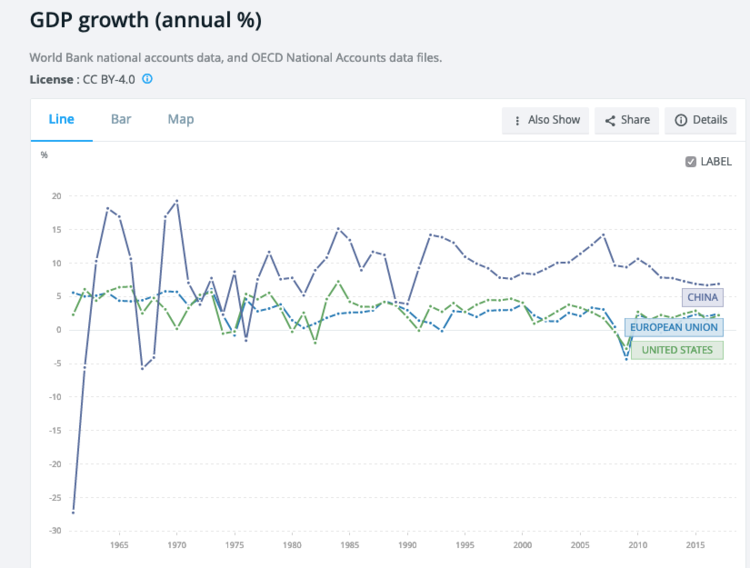750x568 pixels.
Task: Click the Share button text
Action: (x=635, y=120)
